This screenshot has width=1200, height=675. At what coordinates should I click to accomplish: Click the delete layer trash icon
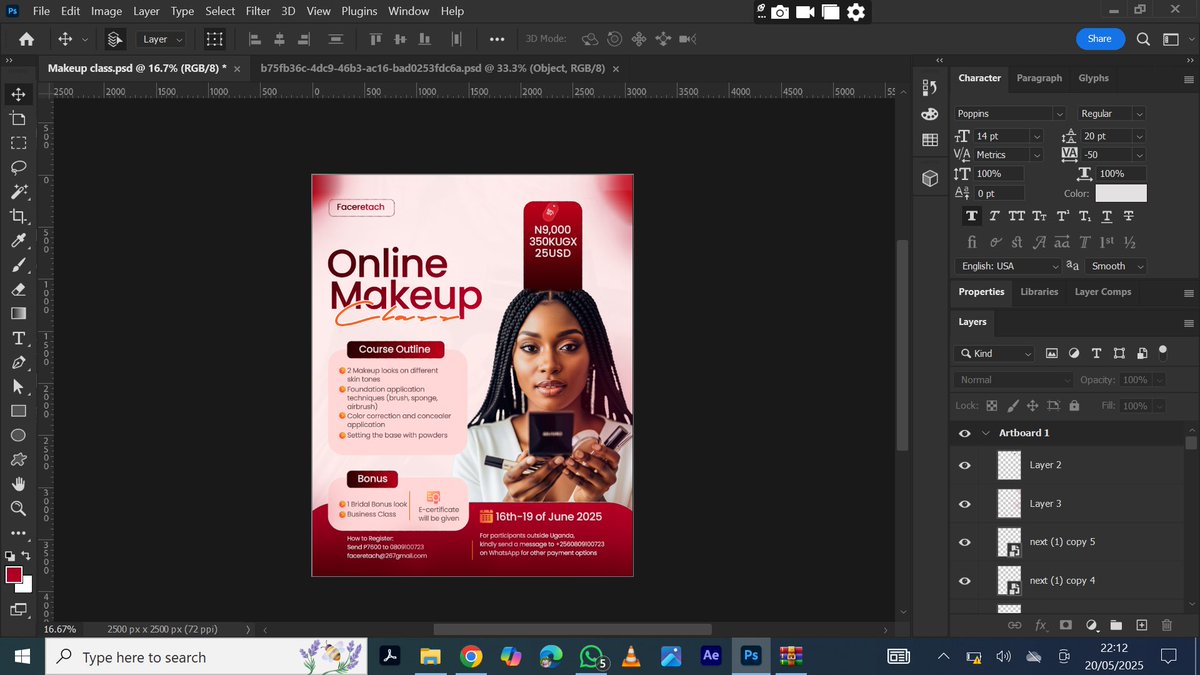click(1166, 625)
